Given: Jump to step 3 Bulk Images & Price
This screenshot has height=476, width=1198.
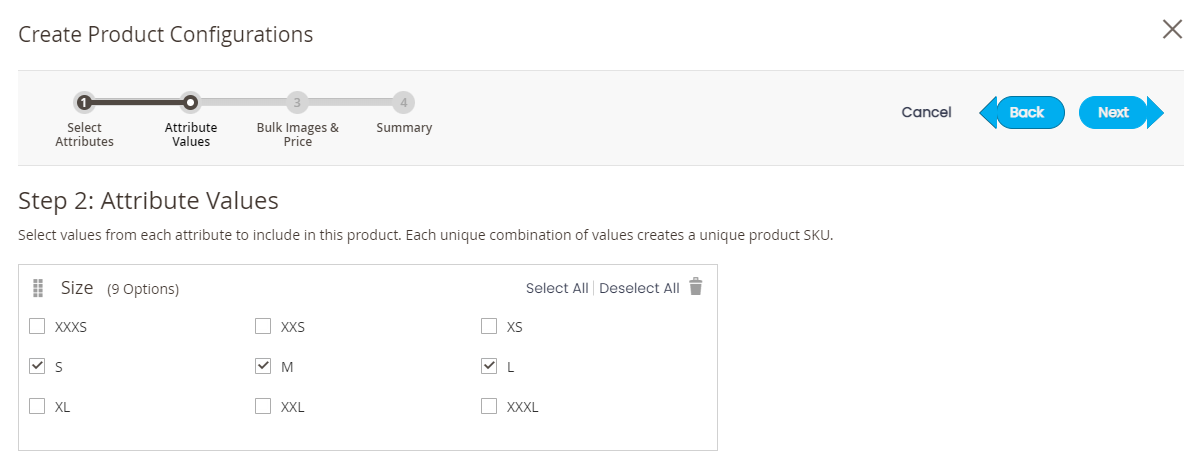Looking at the screenshot, I should tap(297, 102).
